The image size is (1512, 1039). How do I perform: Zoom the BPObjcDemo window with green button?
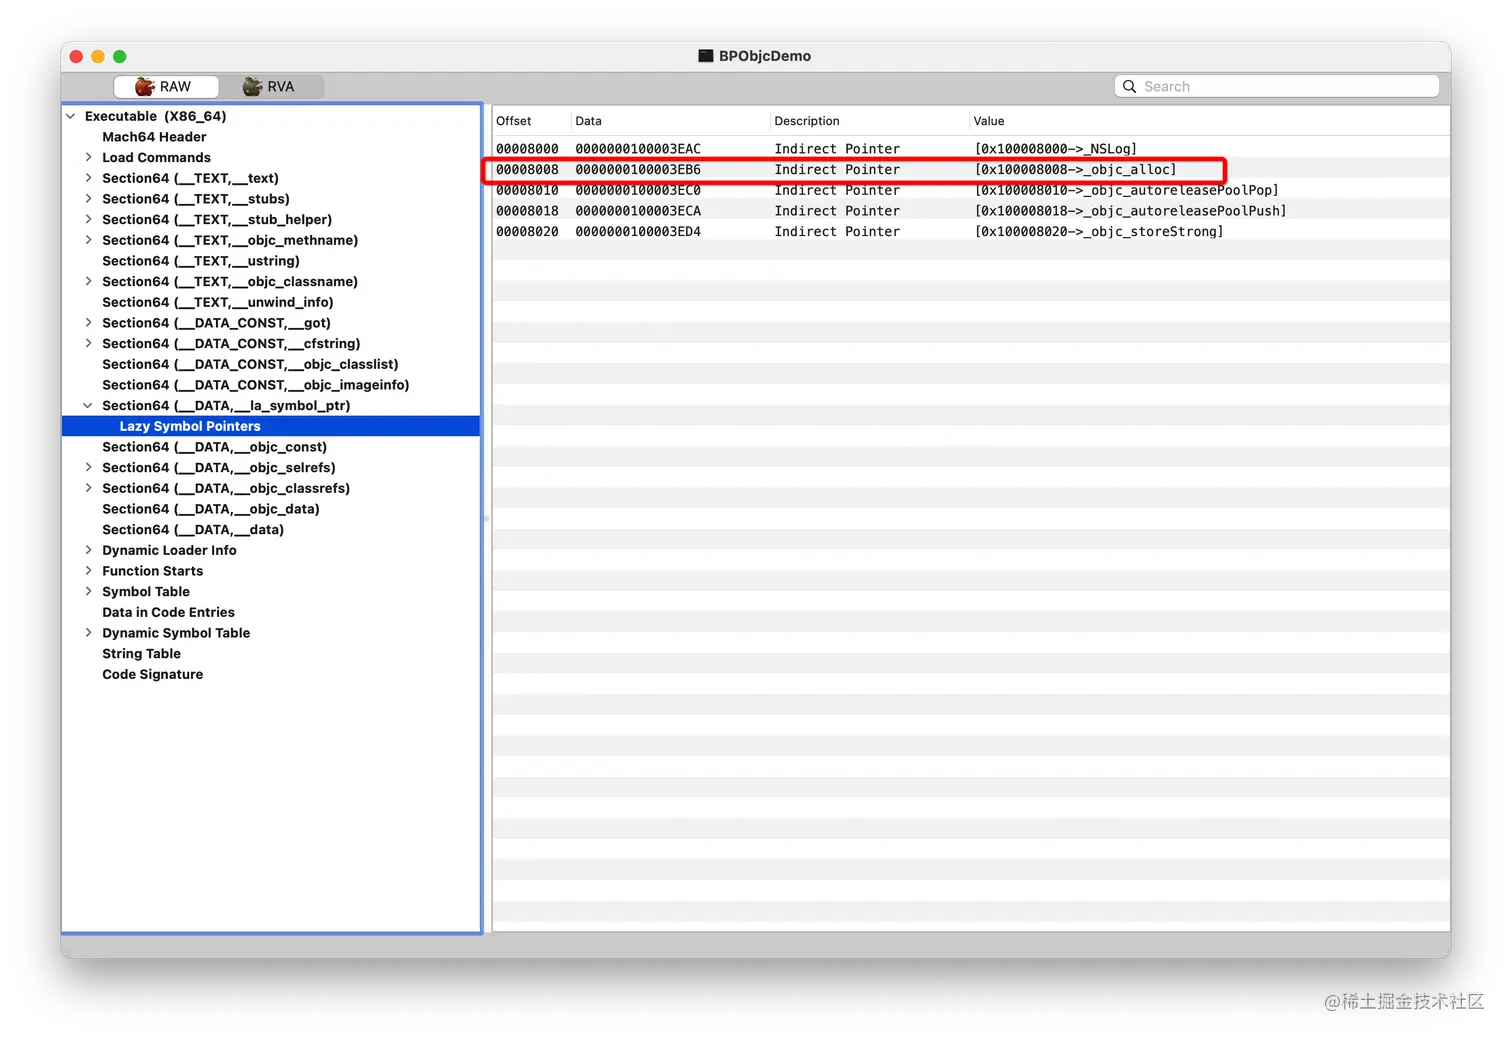120,57
